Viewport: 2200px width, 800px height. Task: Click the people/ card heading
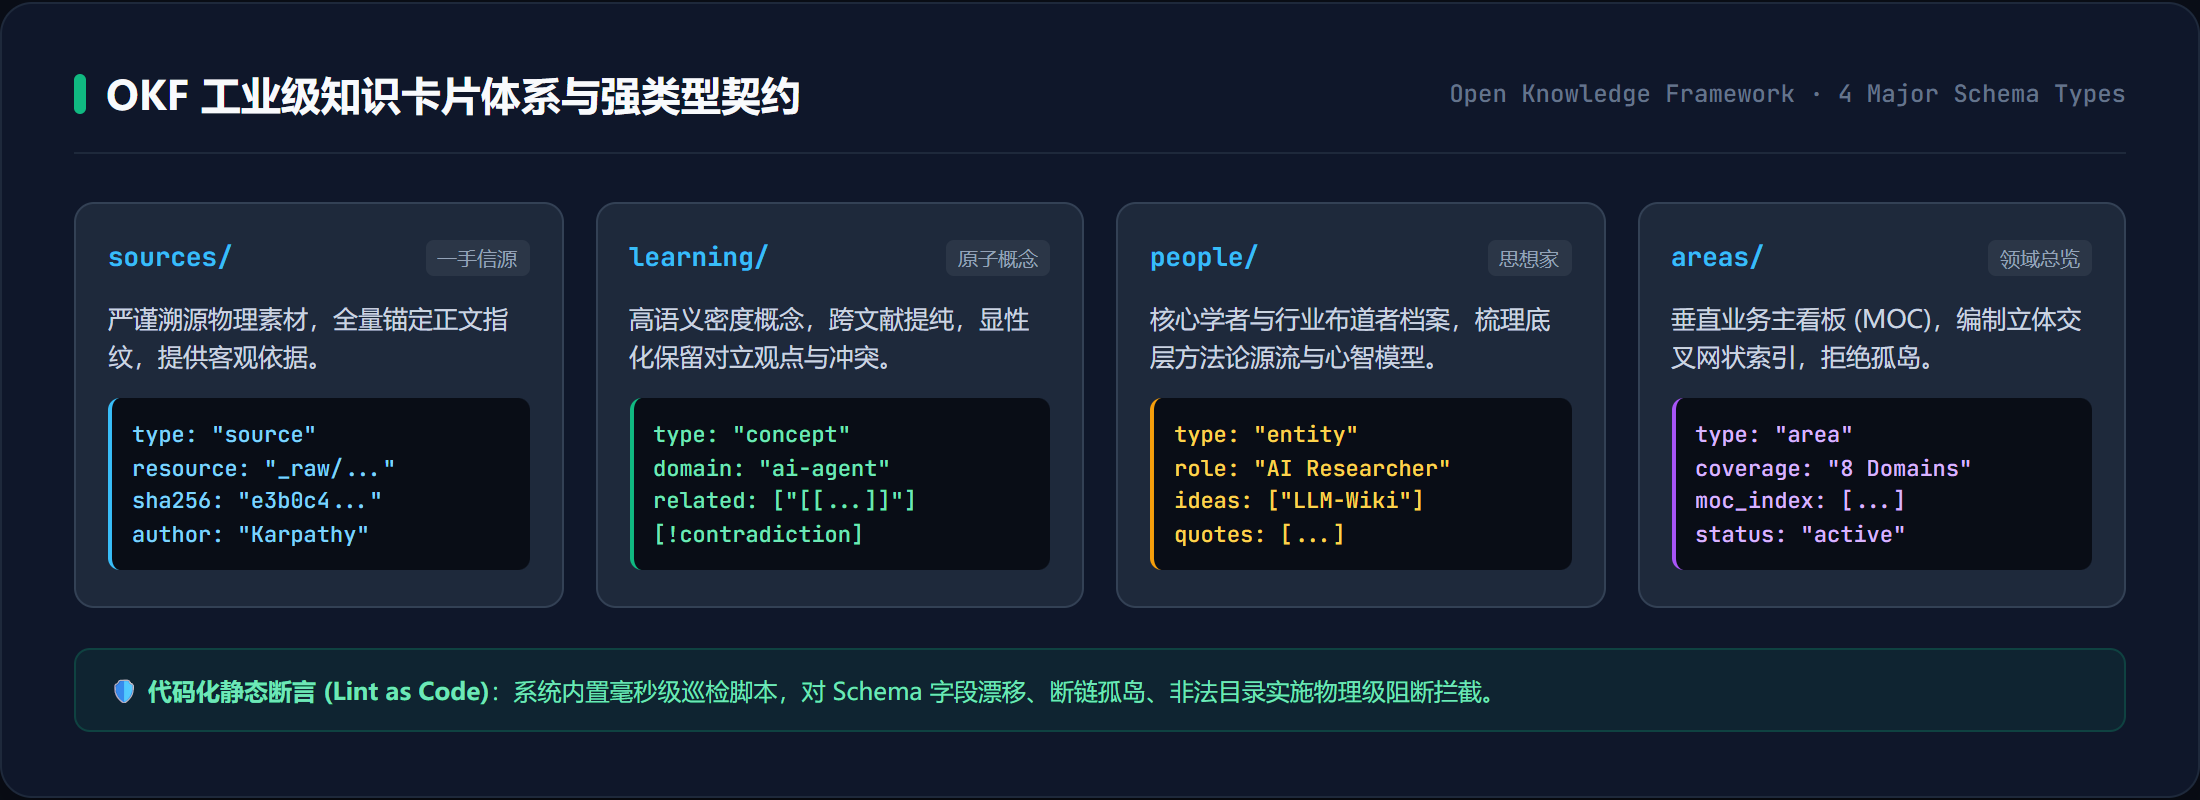(1204, 257)
